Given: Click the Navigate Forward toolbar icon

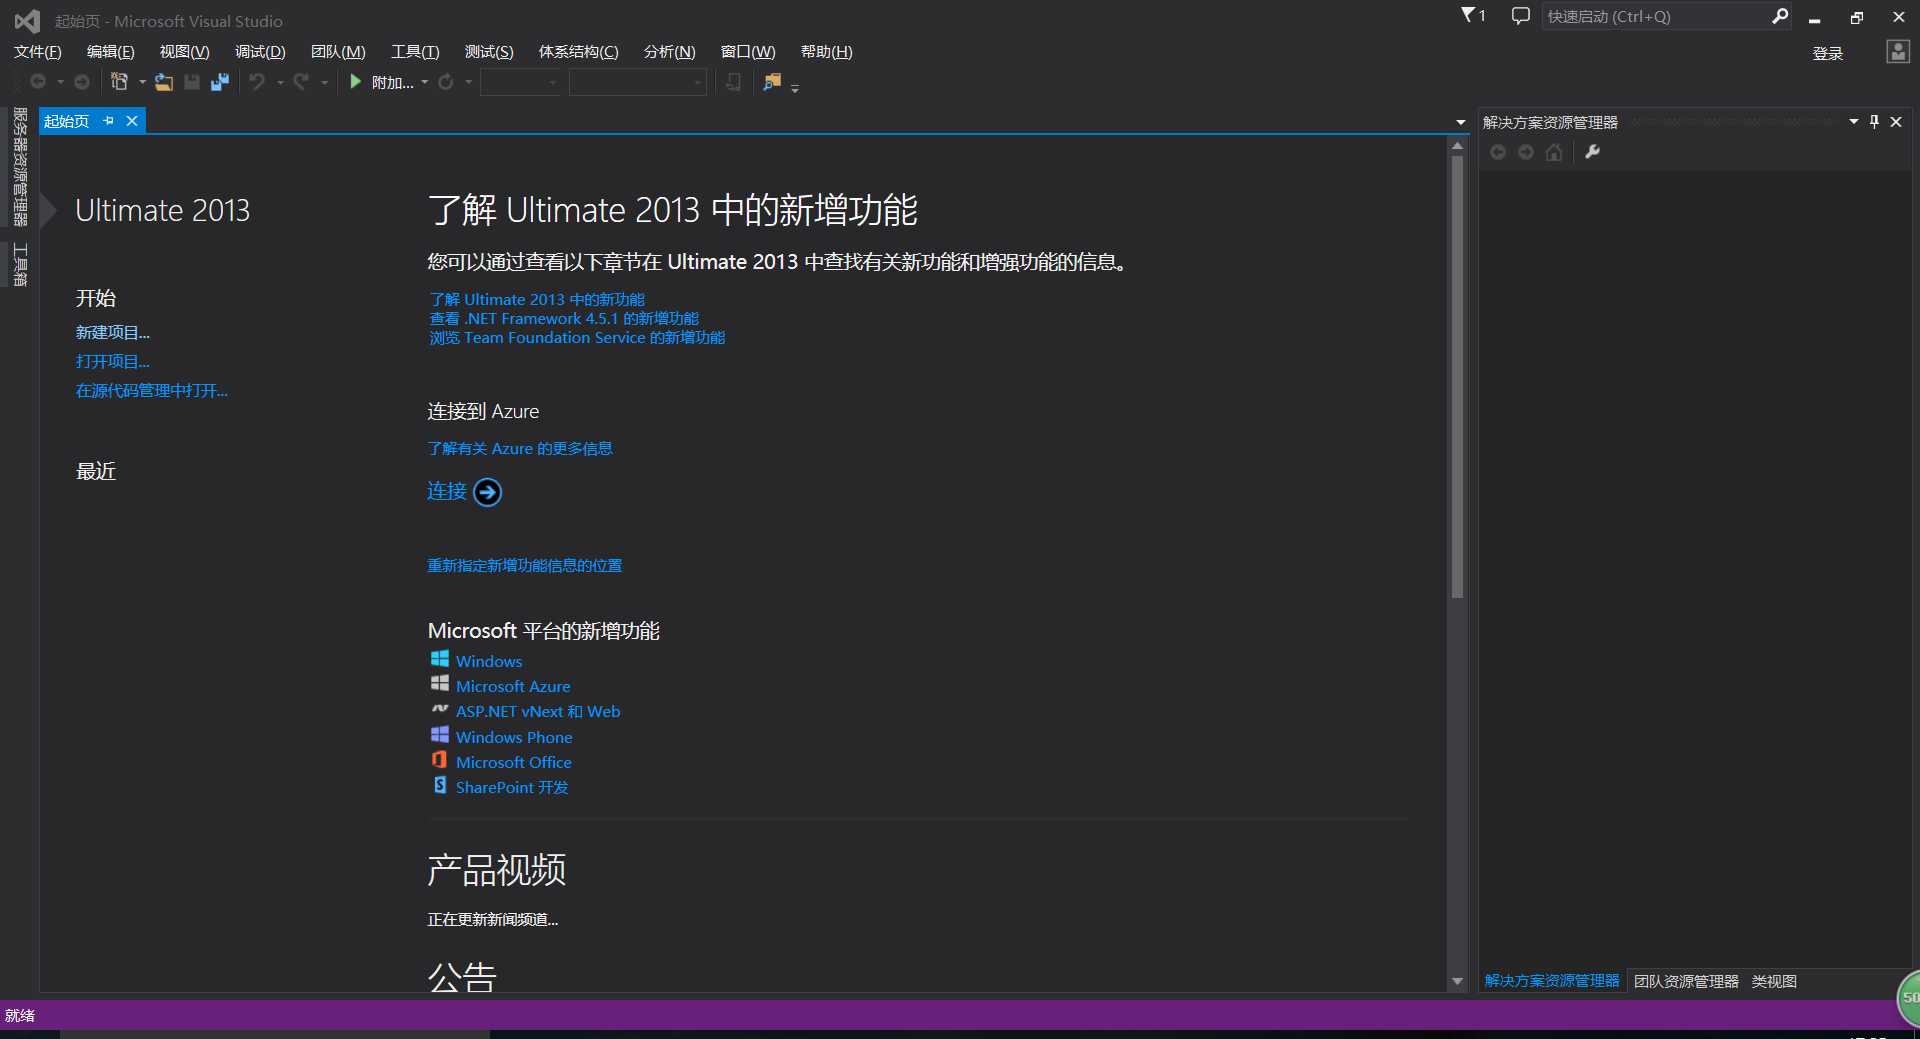Looking at the screenshot, I should (x=82, y=82).
